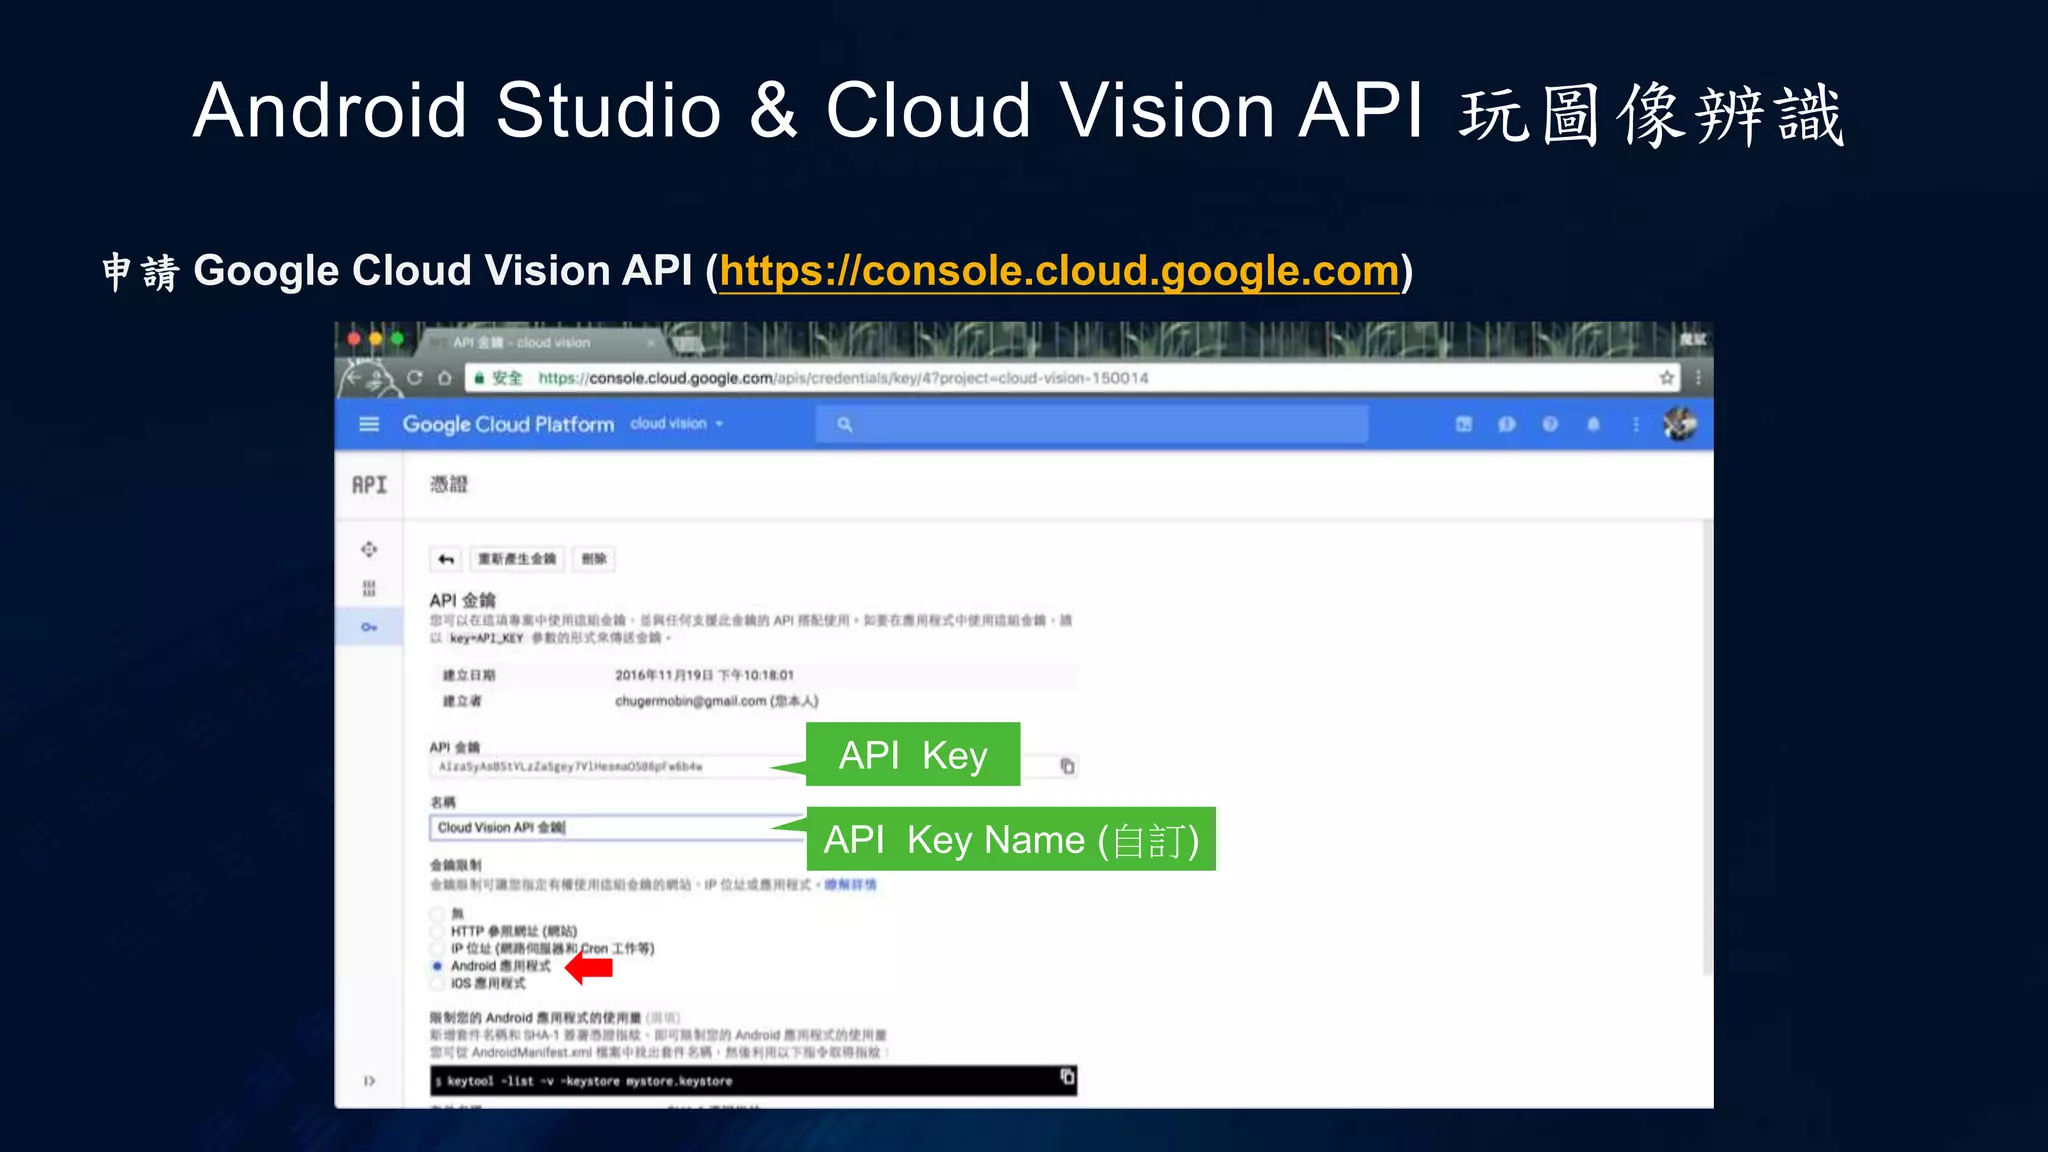Open the console.cloud.google.com link on the slide
Image resolution: width=2048 pixels, height=1152 pixels.
[x=1059, y=271]
